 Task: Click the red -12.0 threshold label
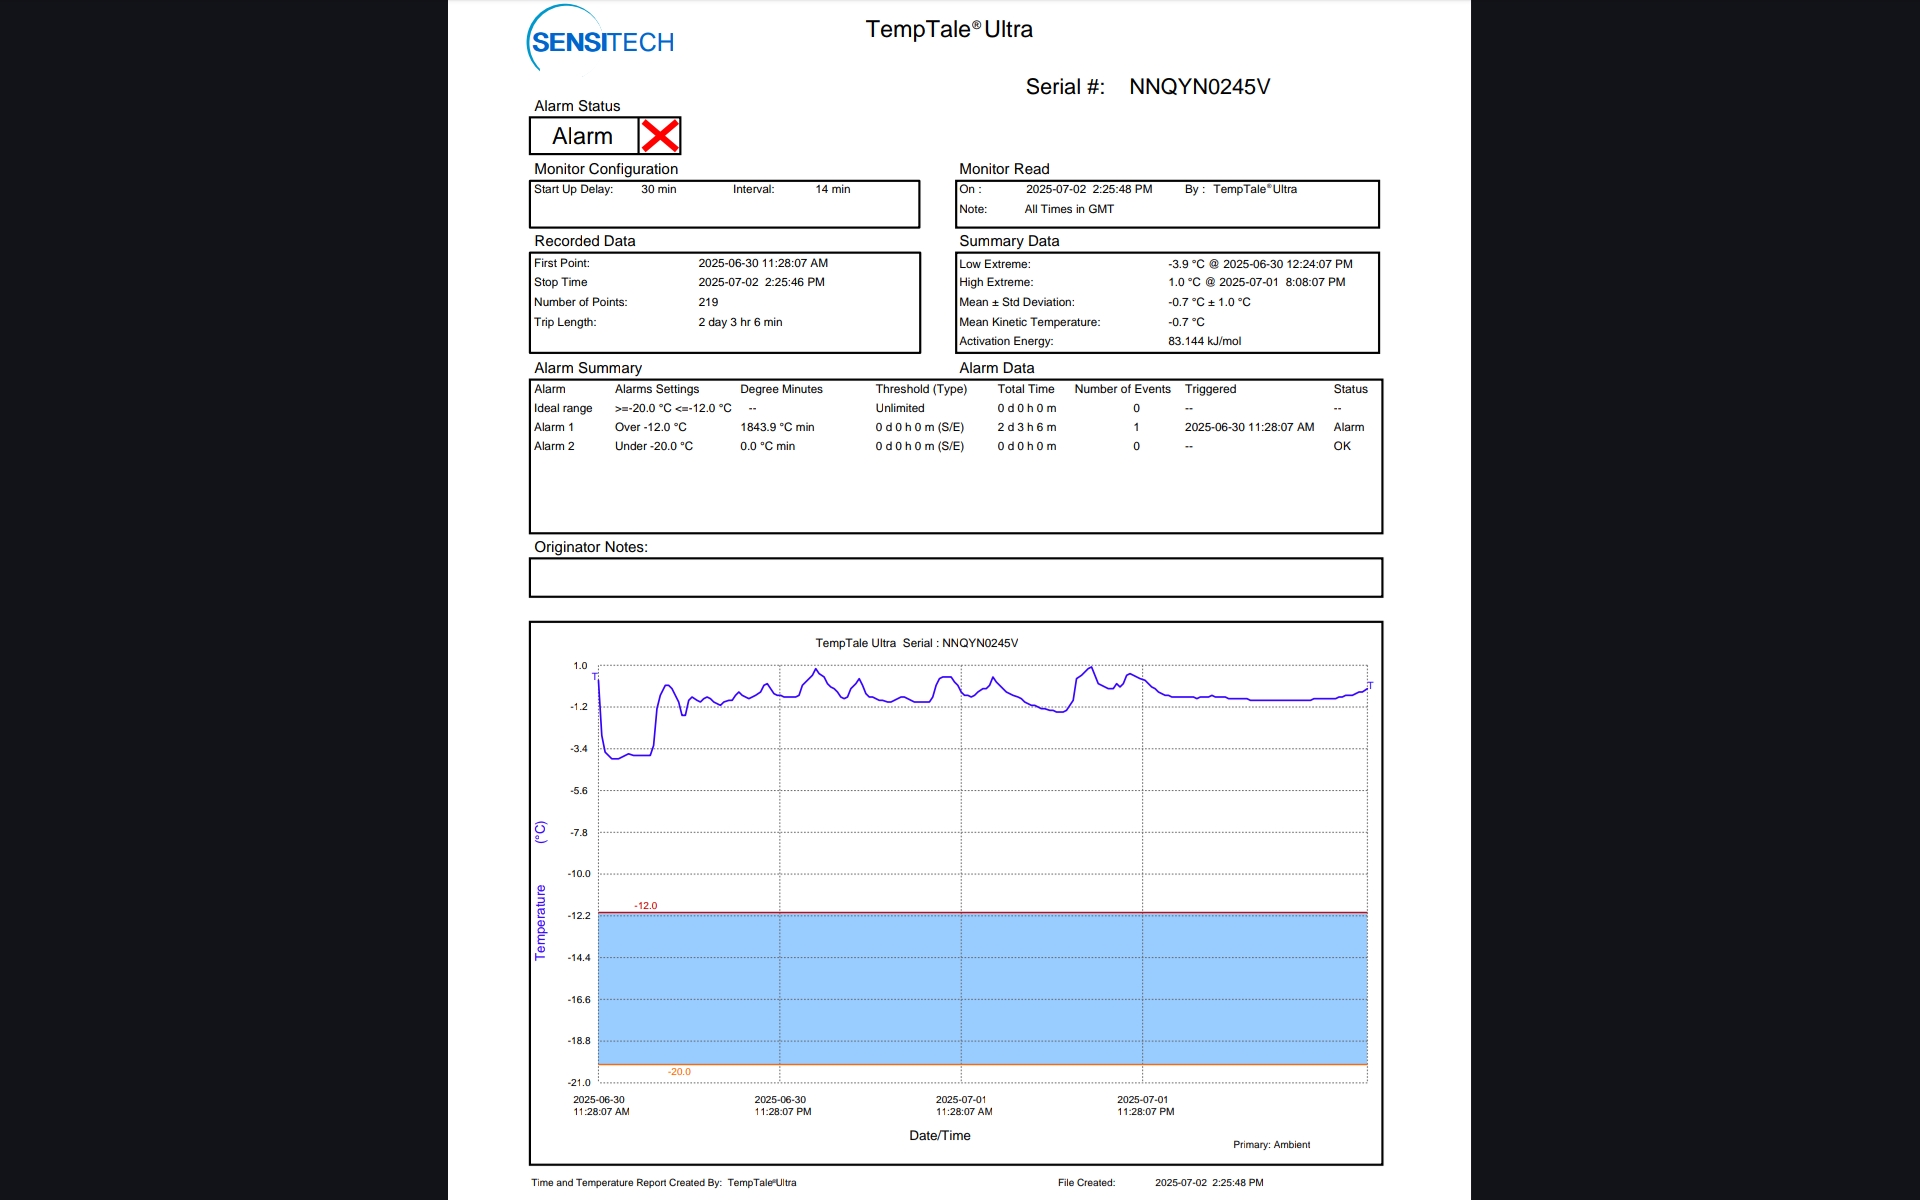coord(645,906)
